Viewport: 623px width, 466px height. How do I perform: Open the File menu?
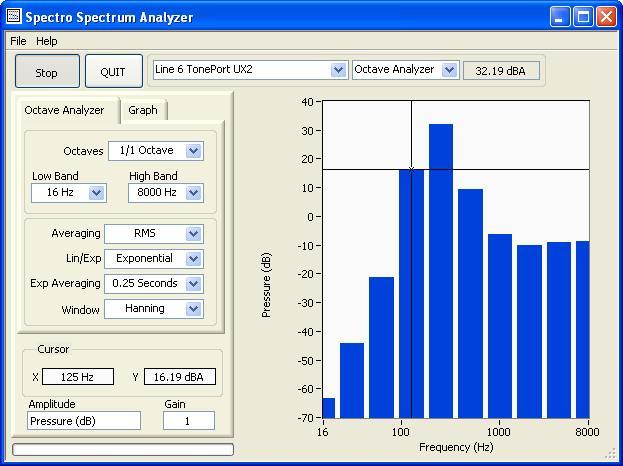[18, 41]
